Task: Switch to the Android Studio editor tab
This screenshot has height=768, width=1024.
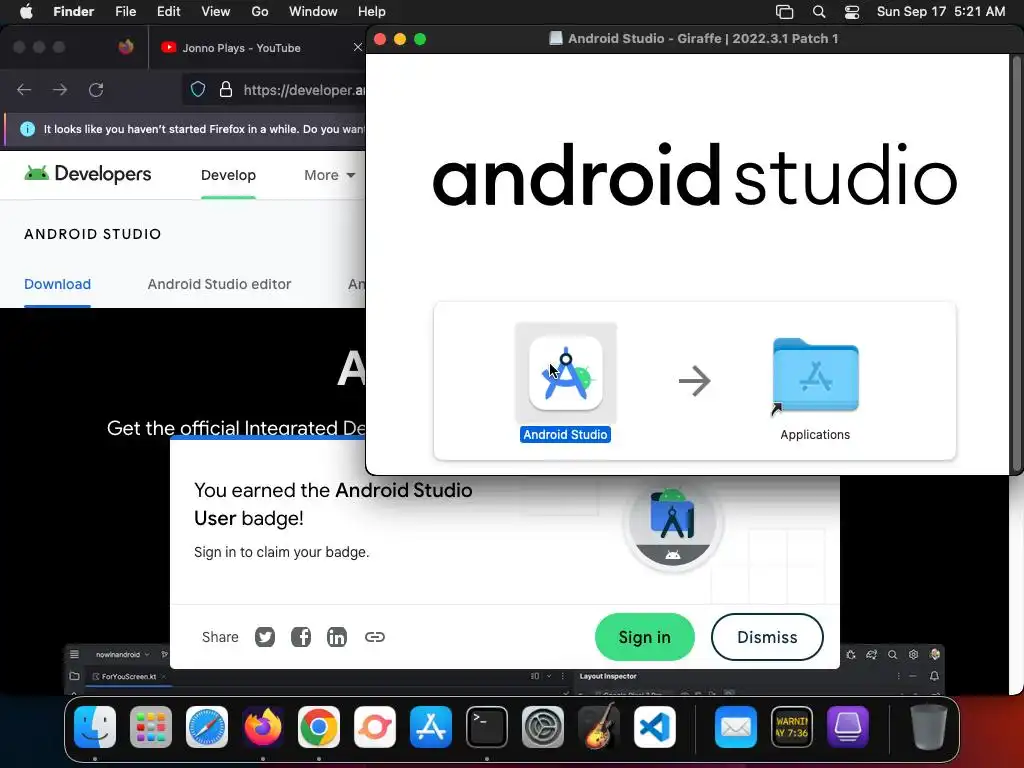Action: 219,284
